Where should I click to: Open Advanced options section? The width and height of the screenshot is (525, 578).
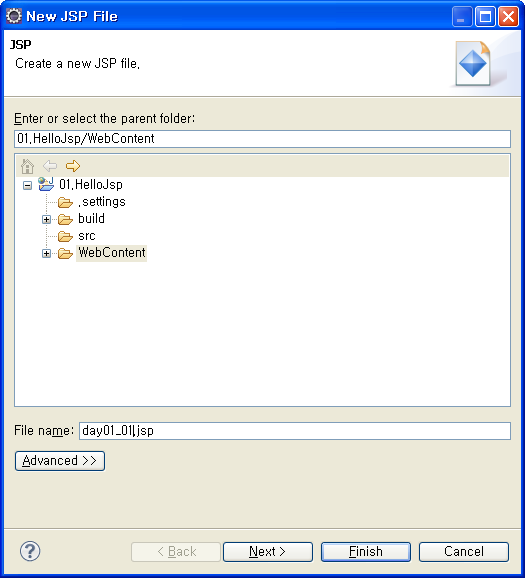(x=60, y=461)
